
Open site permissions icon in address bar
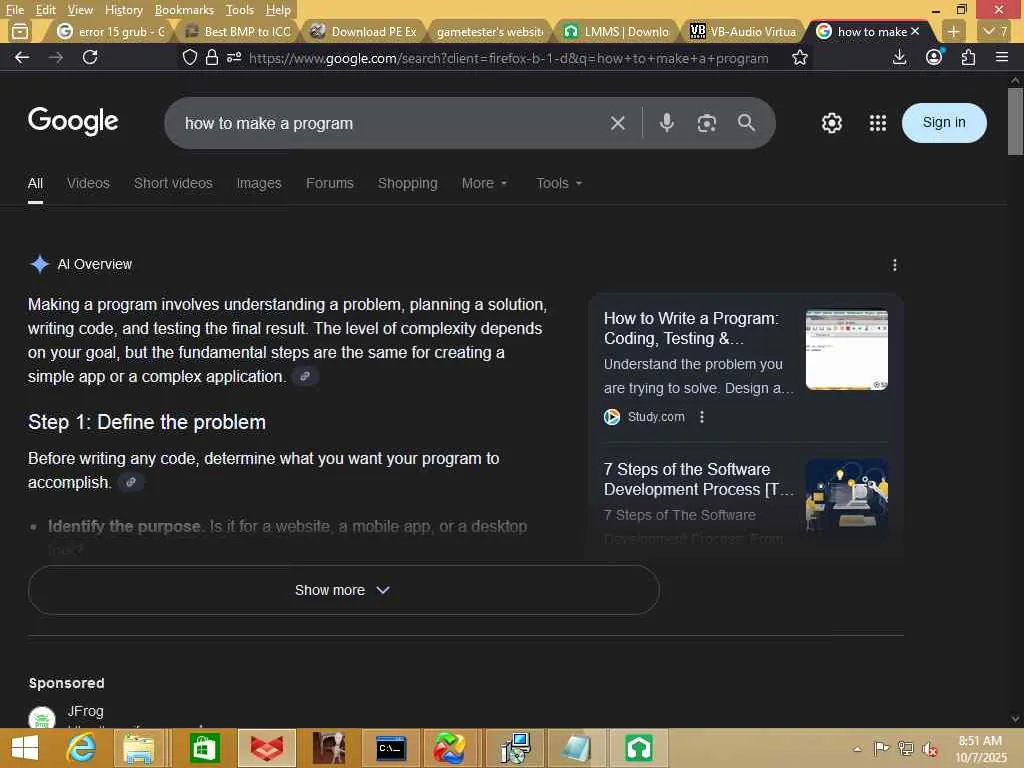[234, 57]
